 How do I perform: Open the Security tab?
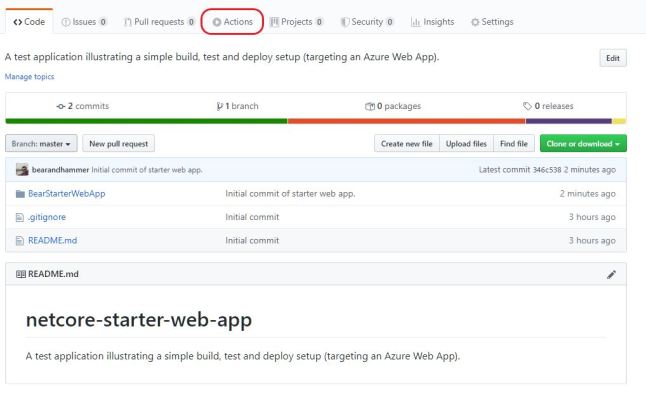[x=367, y=22]
